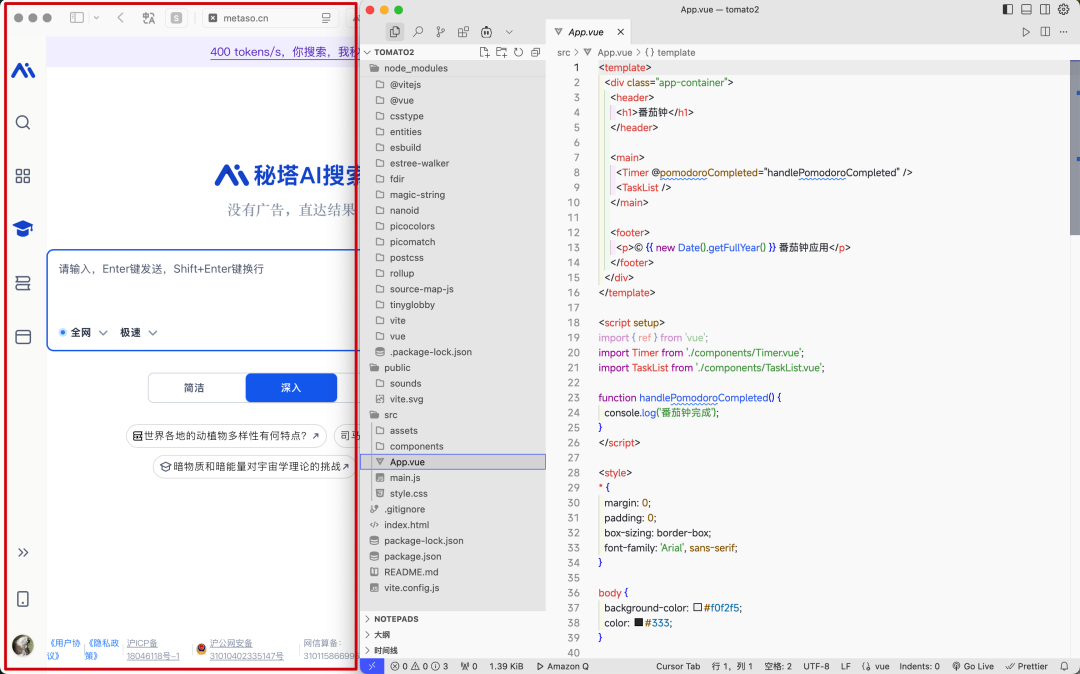1080x674 pixels.
Task: Open editor More Actions ellipsis
Action: pos(1063,32)
